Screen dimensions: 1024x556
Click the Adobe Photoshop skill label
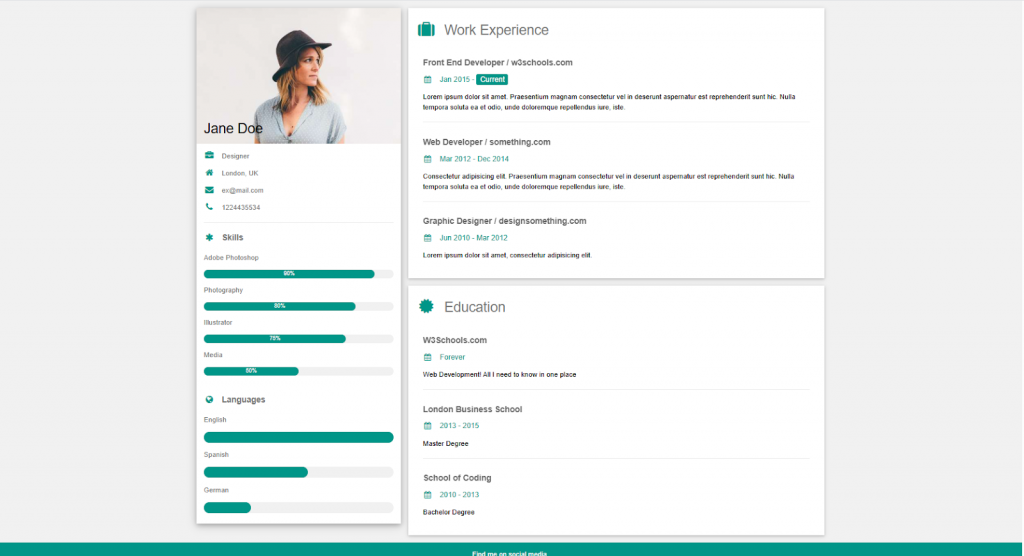tap(231, 258)
